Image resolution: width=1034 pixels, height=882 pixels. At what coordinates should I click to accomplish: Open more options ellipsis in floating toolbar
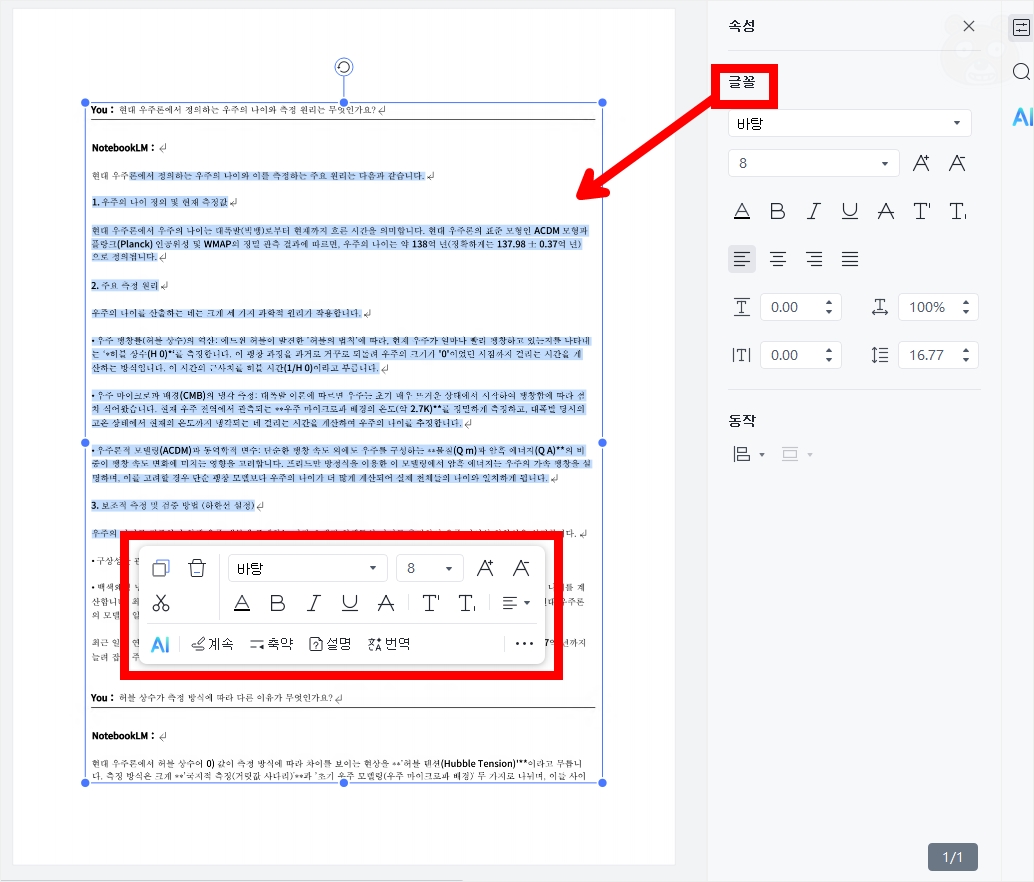tap(524, 643)
